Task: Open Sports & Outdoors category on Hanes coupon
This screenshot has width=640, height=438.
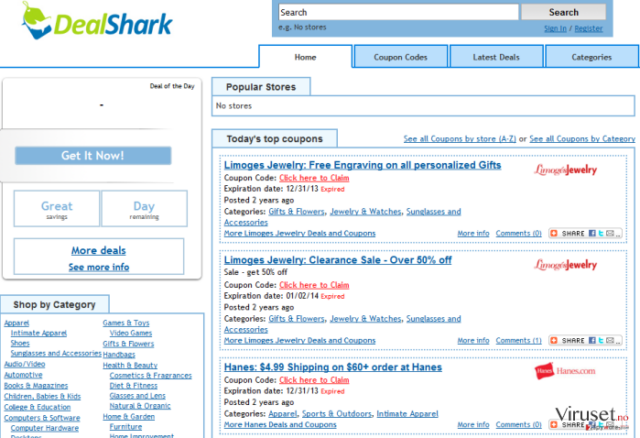Action: [337, 414]
